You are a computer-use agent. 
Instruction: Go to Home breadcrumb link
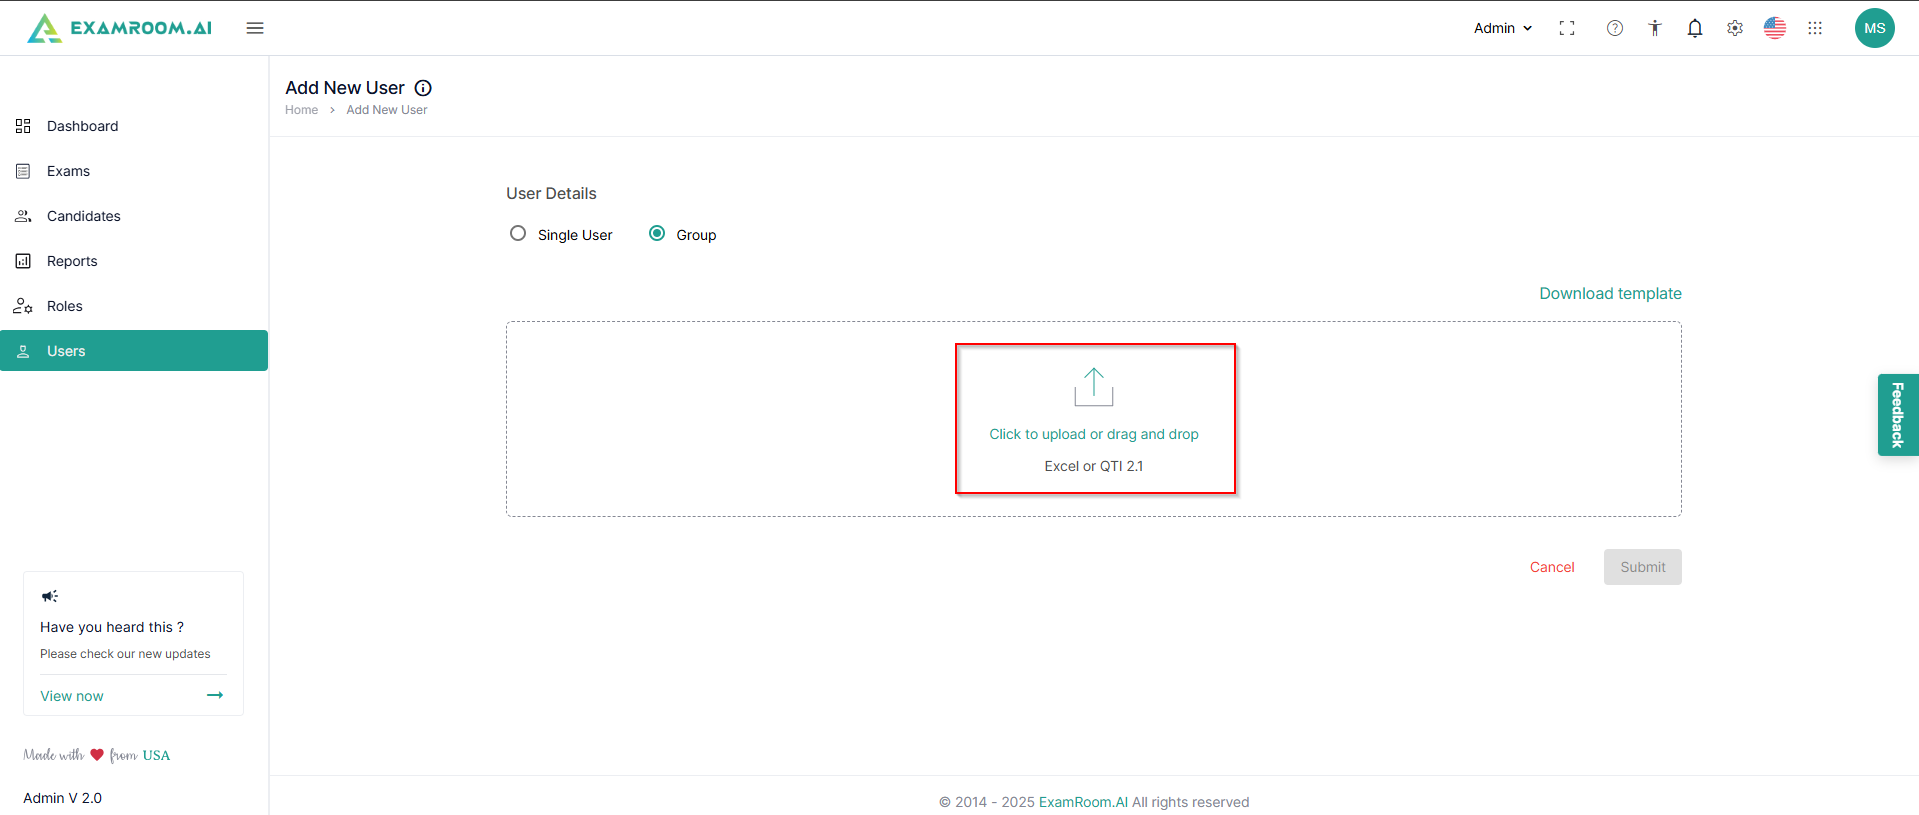point(301,110)
